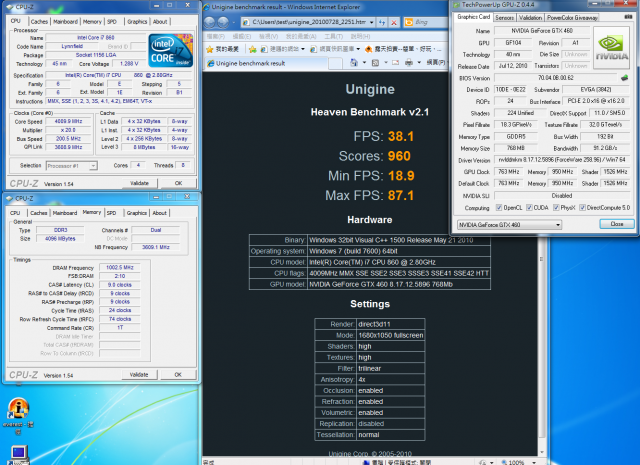Viewport: 640px width, 465px height.
Task: Click Validate button in top CPU-Z window
Action: 139,183
